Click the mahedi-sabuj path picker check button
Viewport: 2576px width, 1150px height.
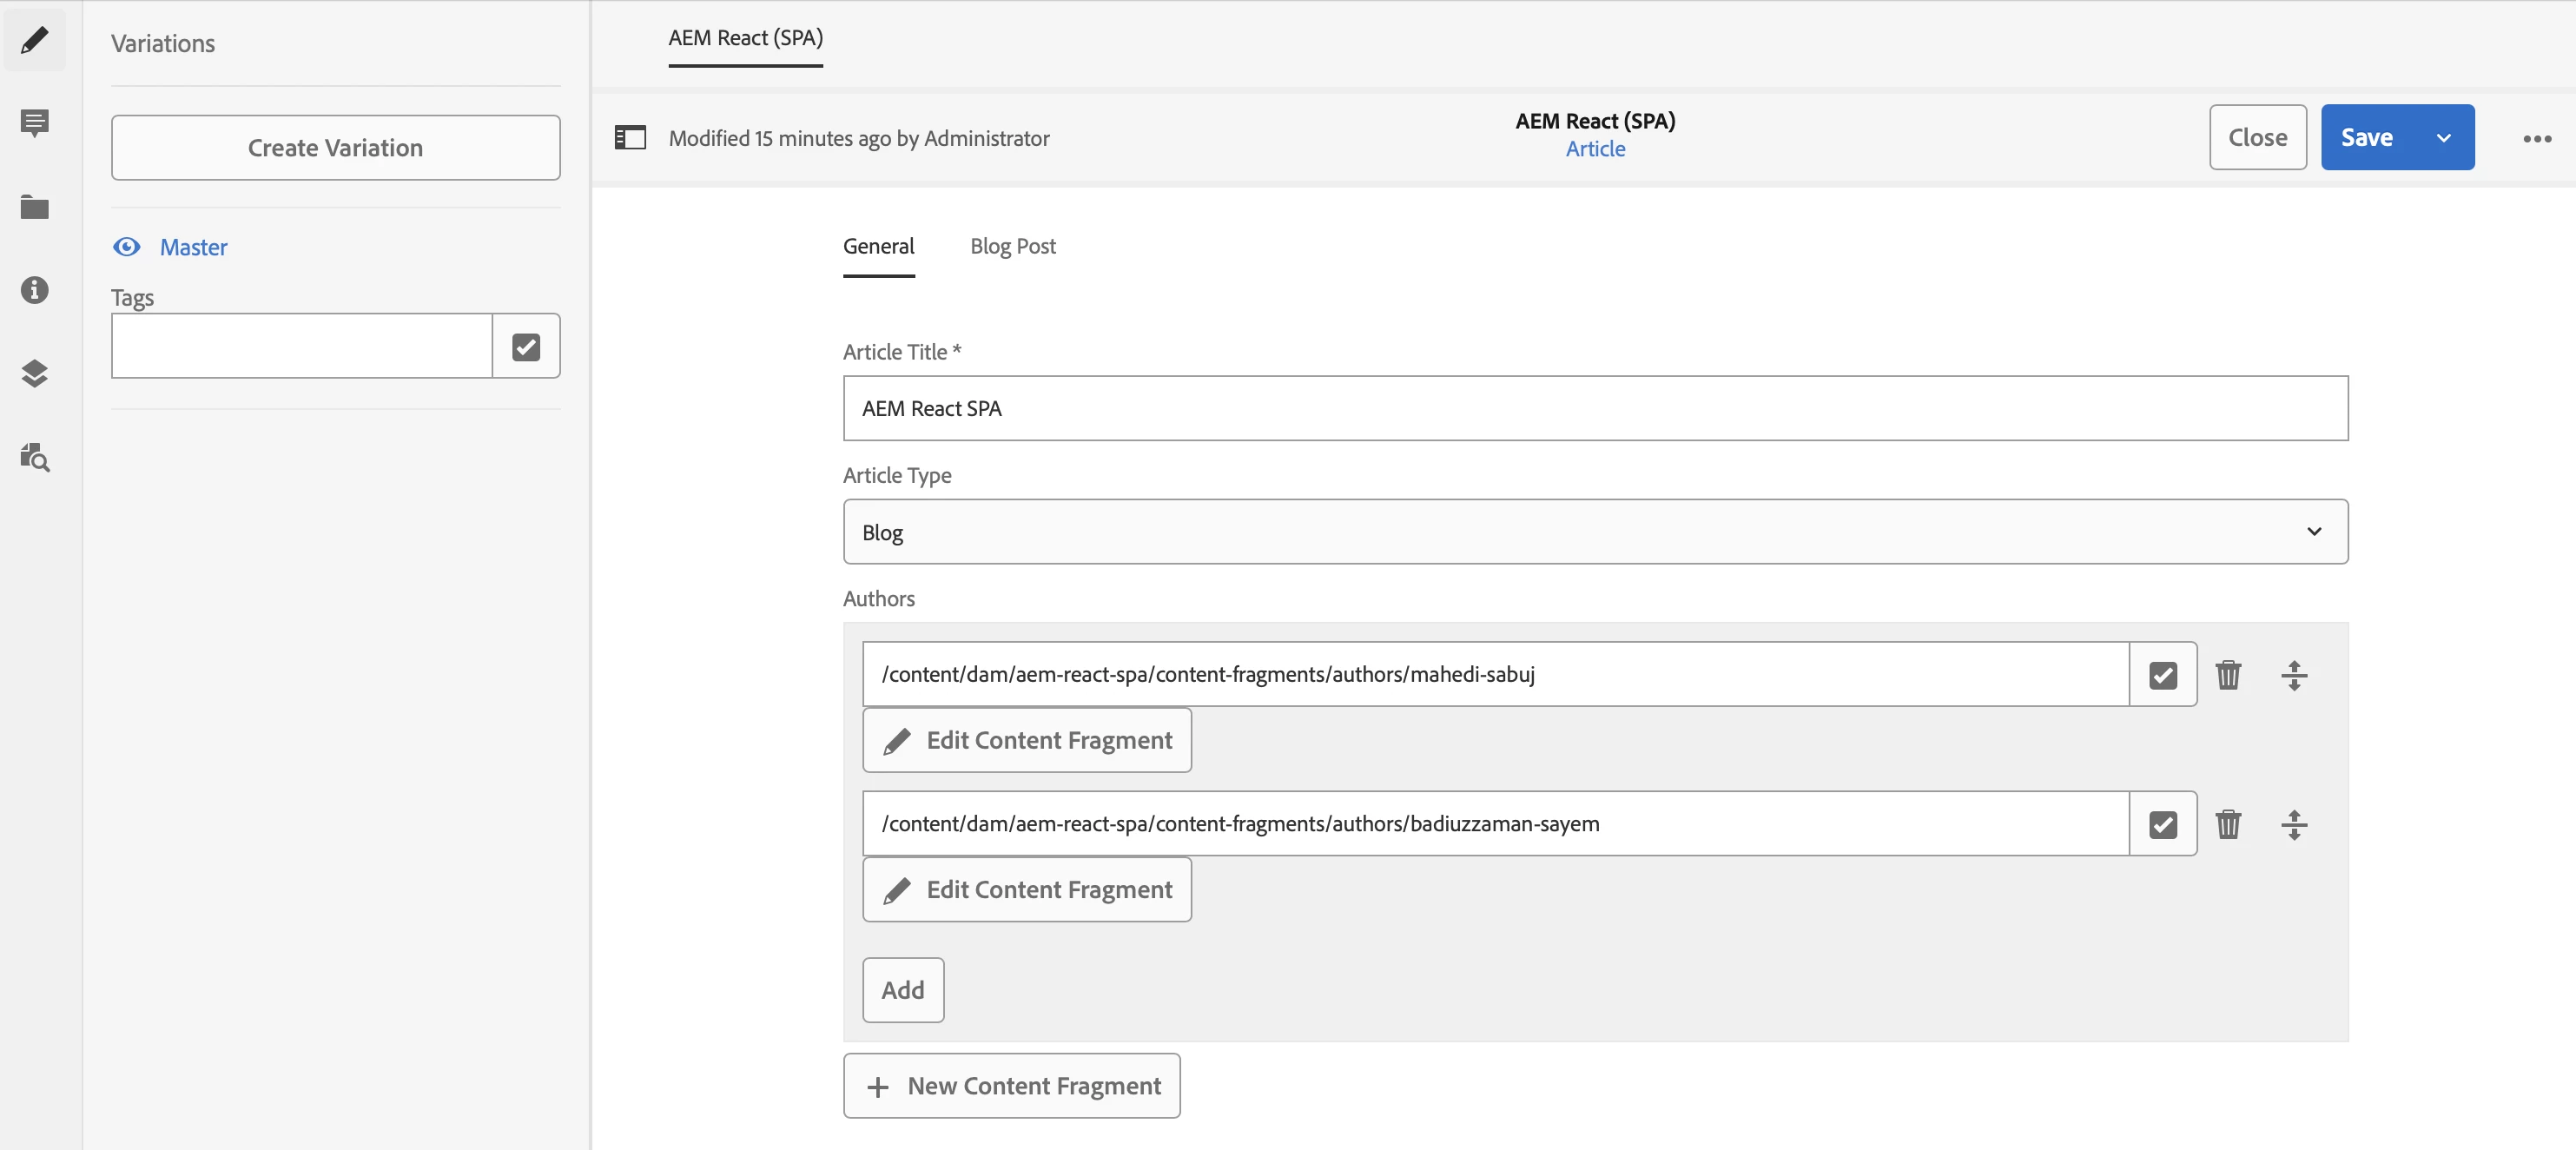(2162, 675)
